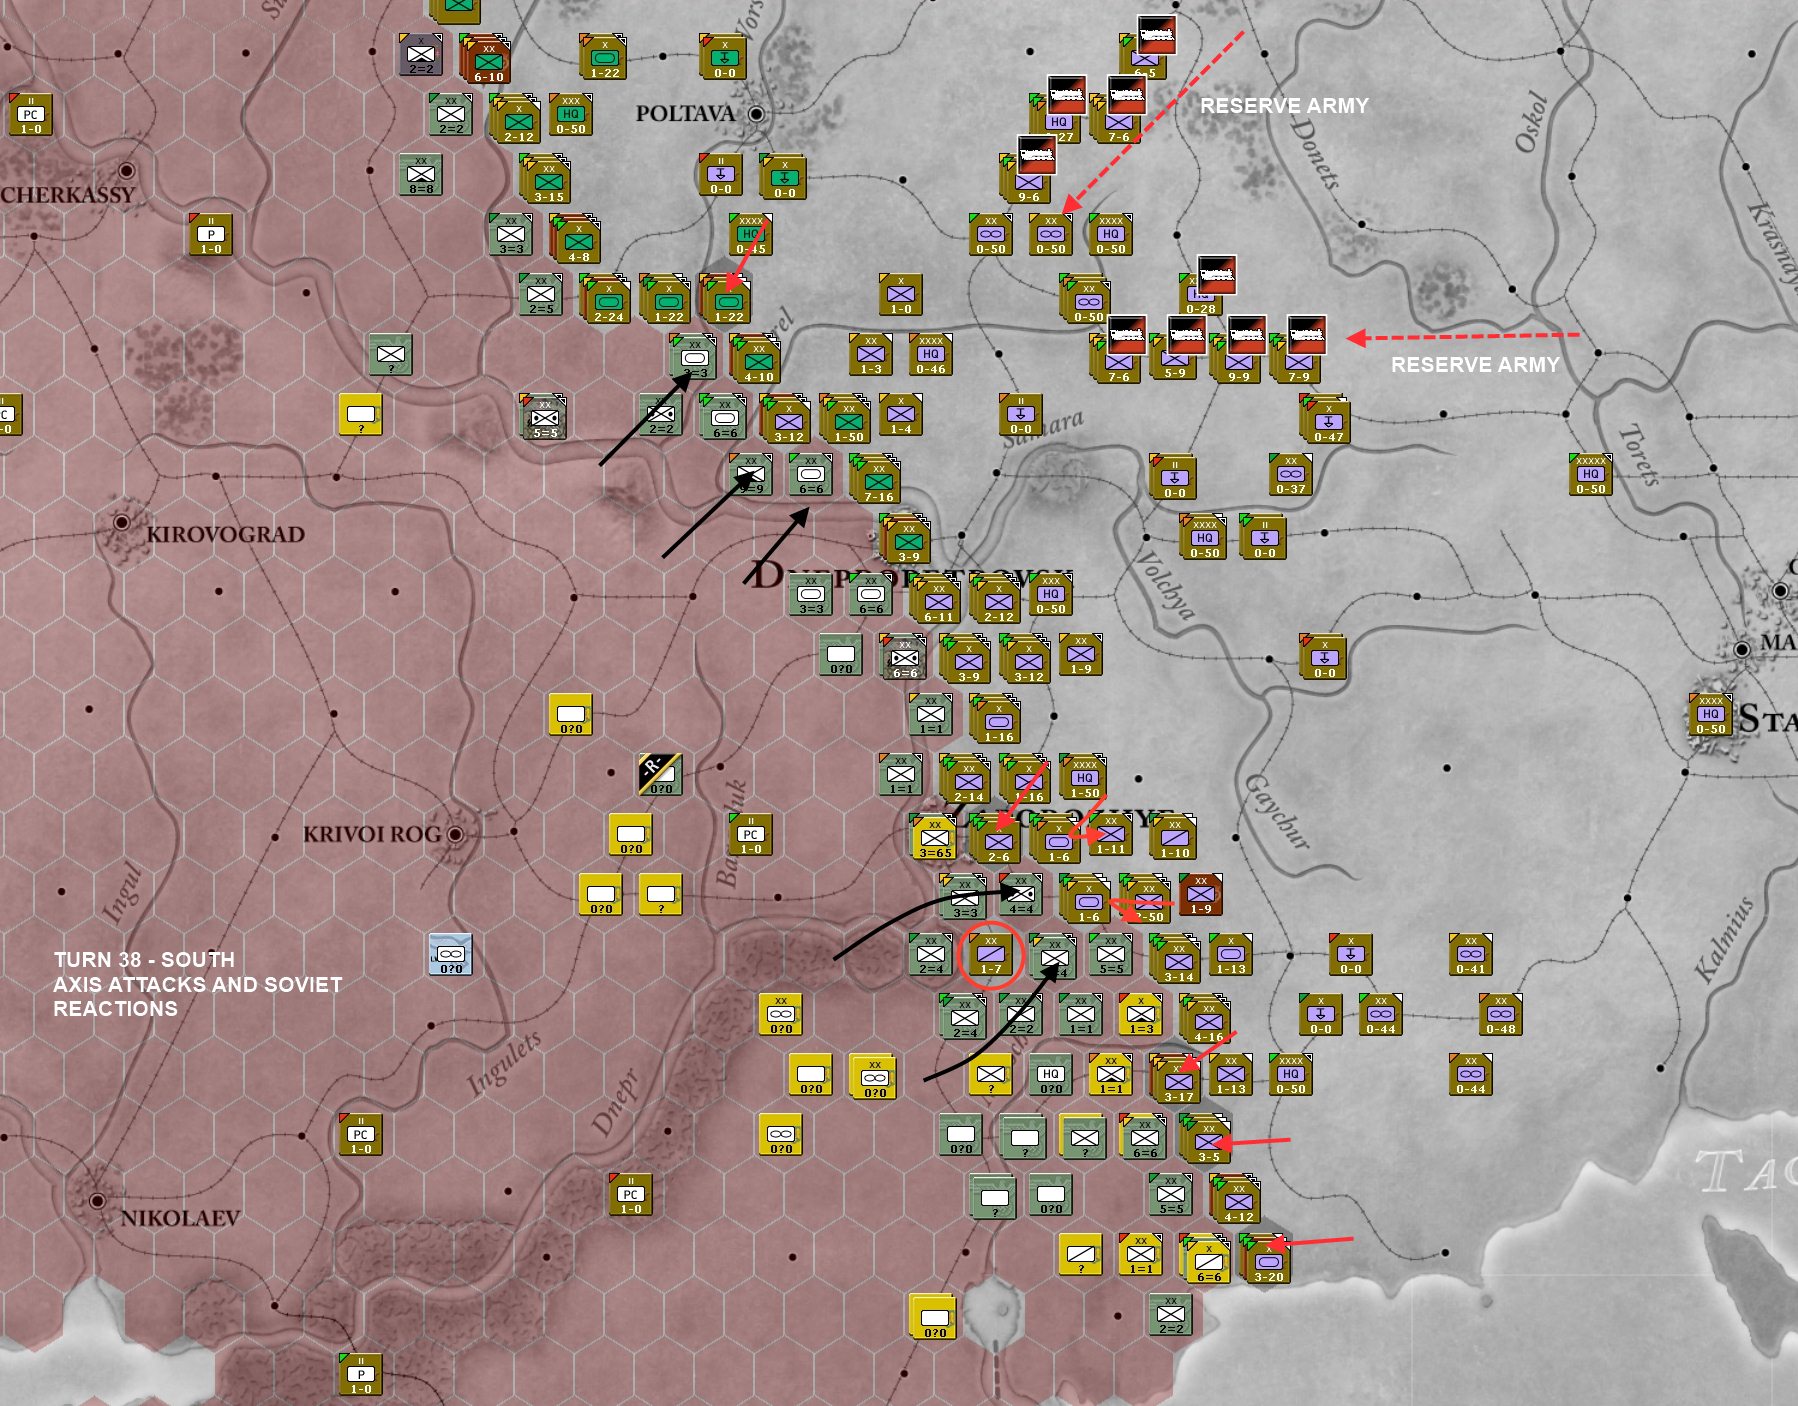Select the yellow 1=3 infantry counter
The width and height of the screenshot is (1798, 1406).
(x=1141, y=1015)
